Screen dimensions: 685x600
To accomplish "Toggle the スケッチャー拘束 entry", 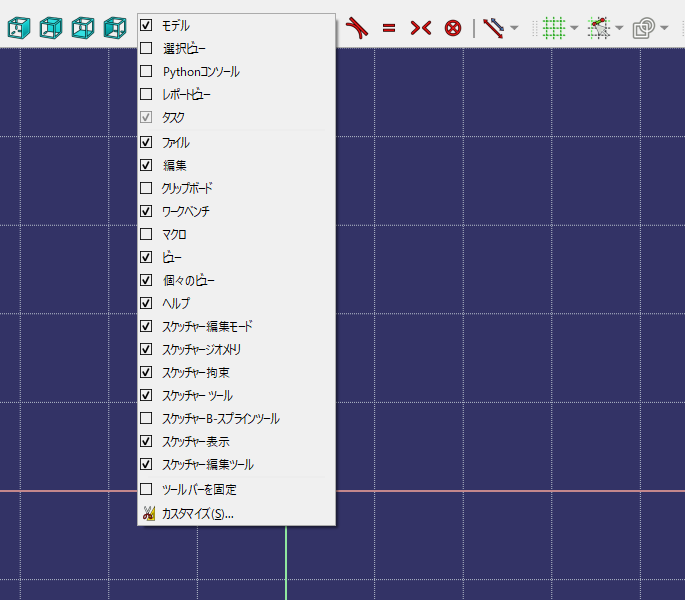I will coord(236,372).
